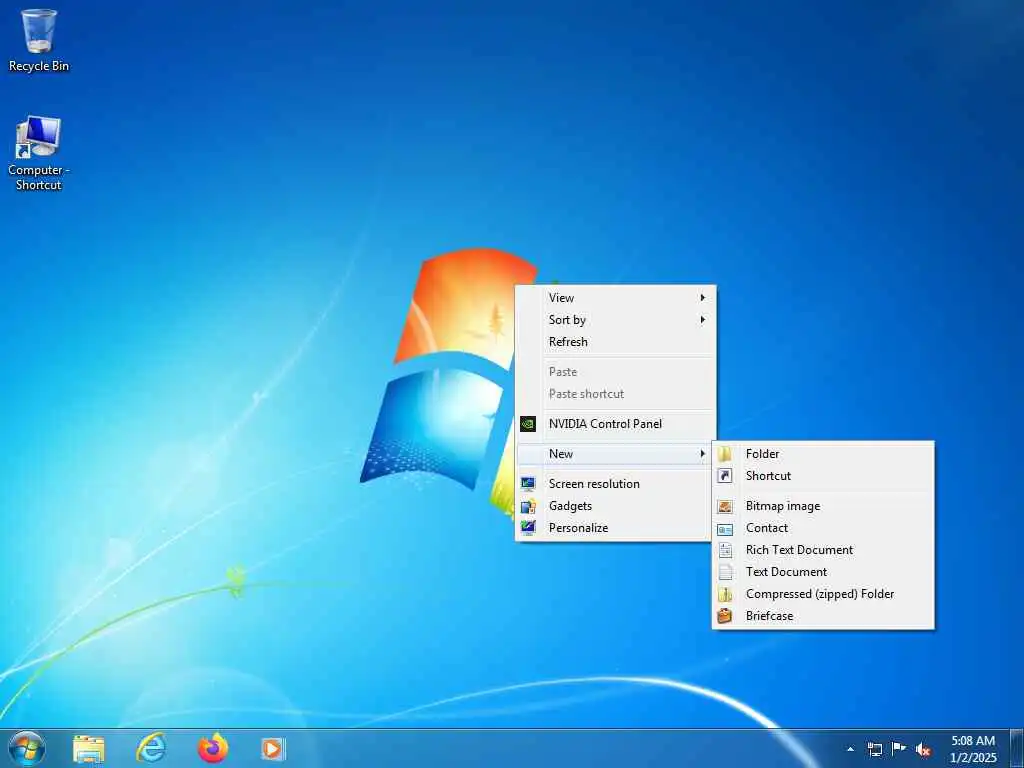Click the Shortcut arrow icon in the submenu

(725, 476)
